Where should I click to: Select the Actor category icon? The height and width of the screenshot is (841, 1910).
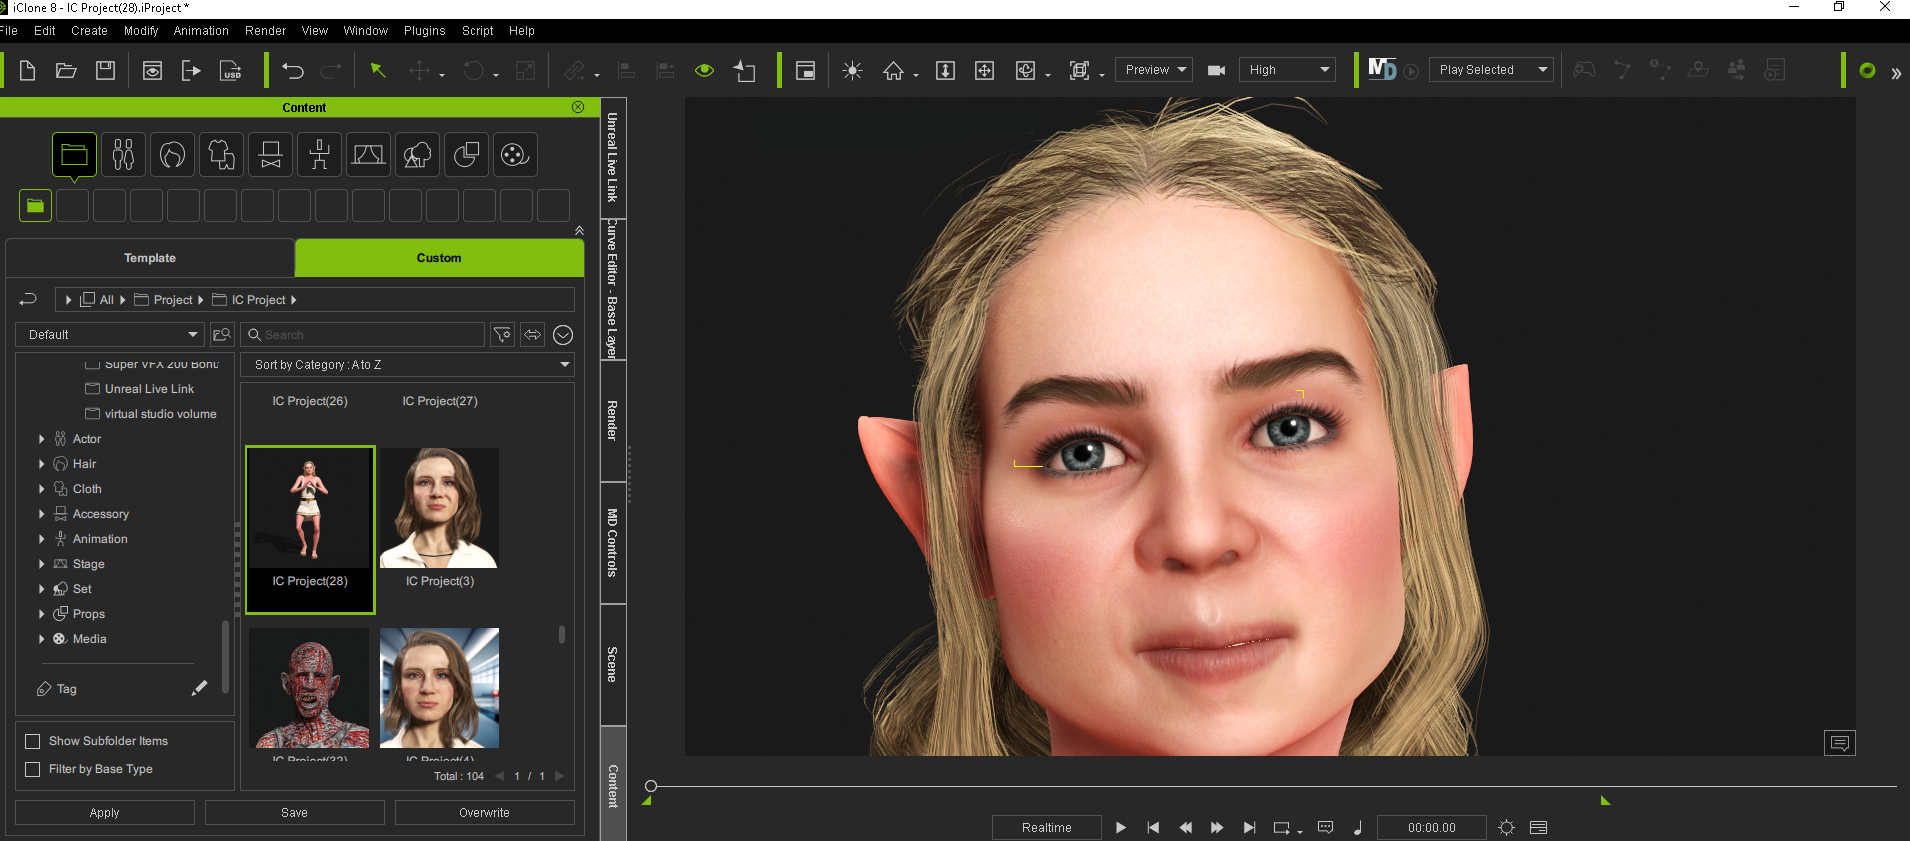[123, 155]
